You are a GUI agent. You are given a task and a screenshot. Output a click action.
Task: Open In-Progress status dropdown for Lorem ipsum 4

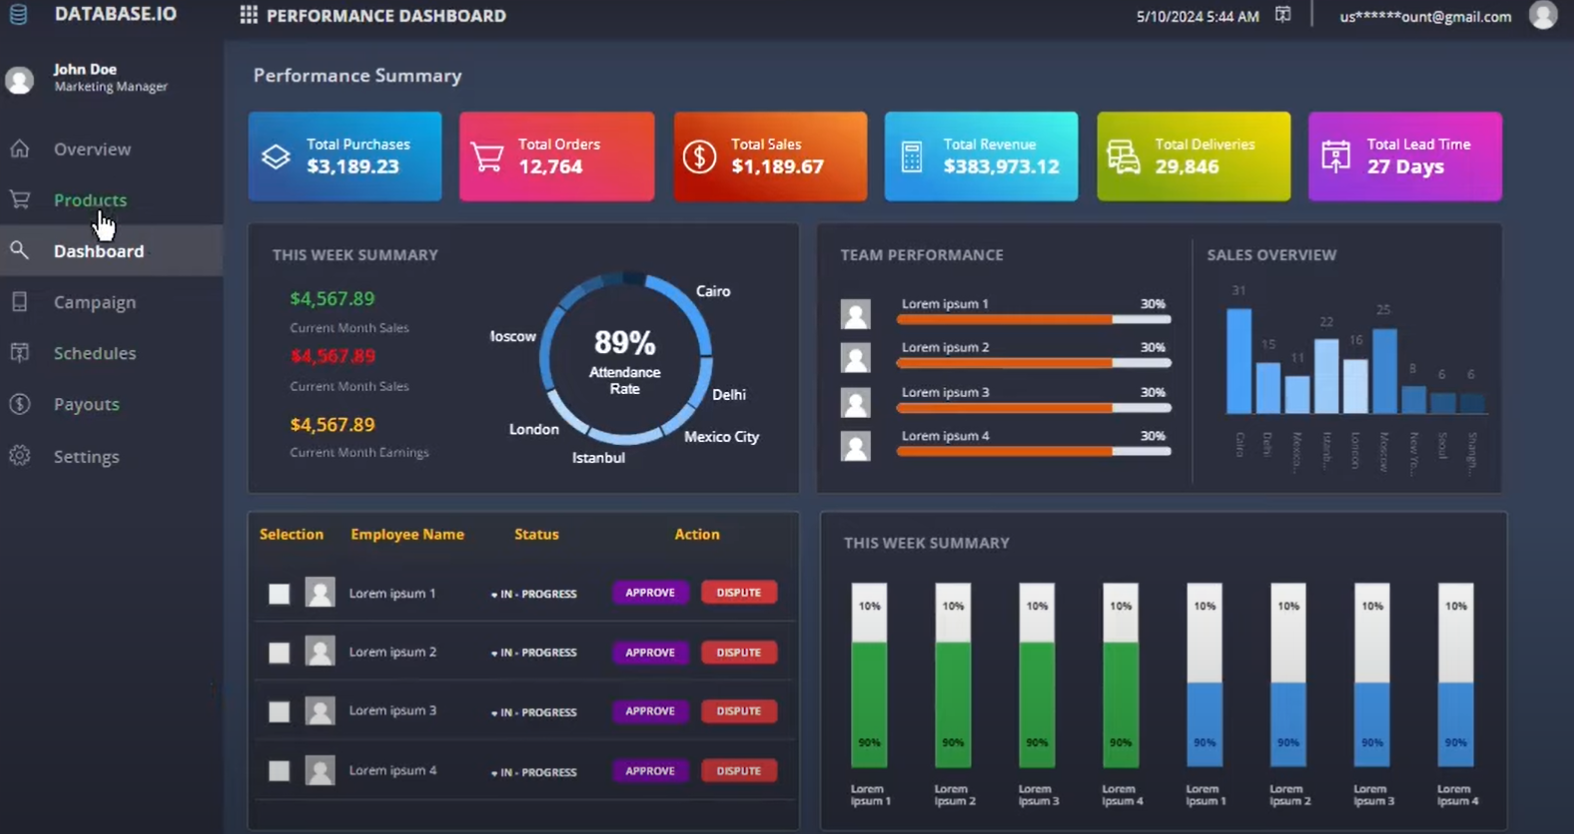[x=534, y=772]
